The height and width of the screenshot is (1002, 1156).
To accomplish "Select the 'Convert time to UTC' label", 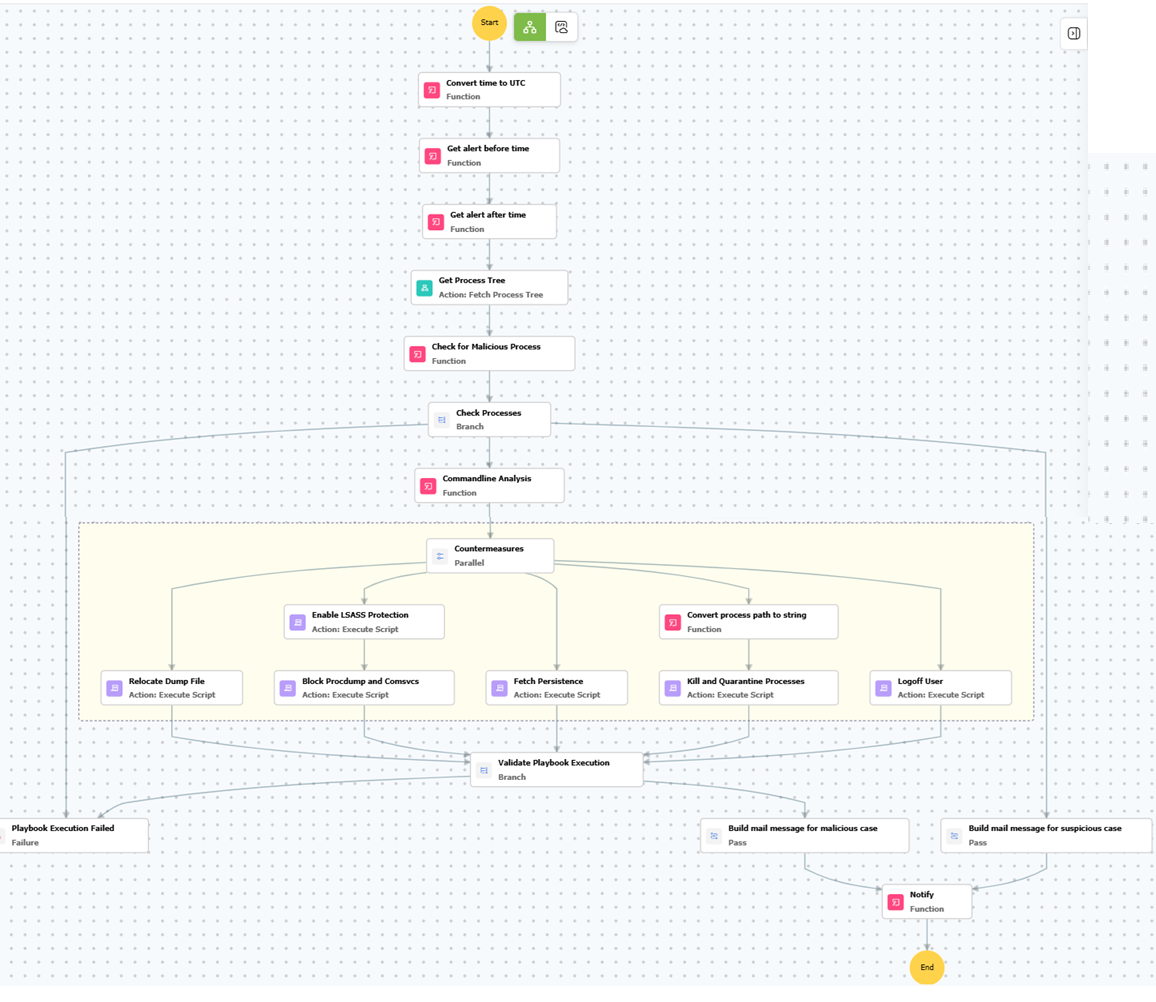I will coord(486,83).
